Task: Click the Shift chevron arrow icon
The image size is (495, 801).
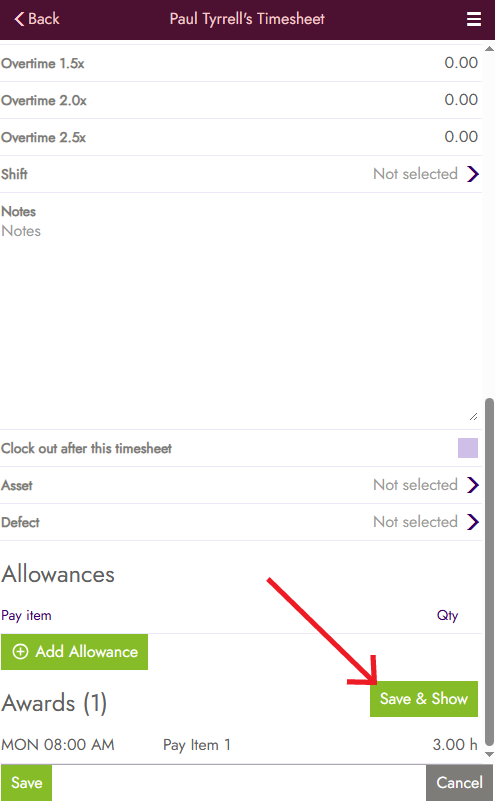Action: (473, 174)
